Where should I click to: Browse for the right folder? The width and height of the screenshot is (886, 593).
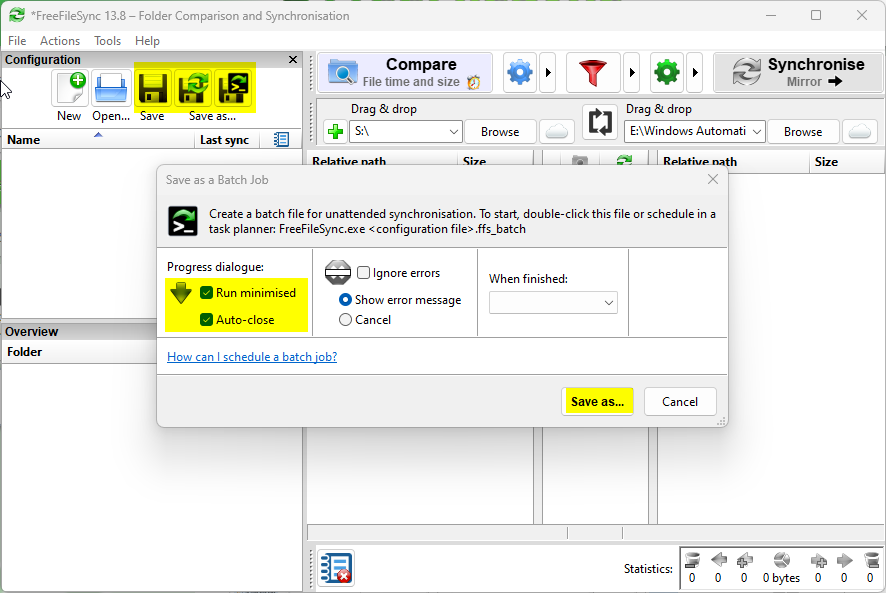(803, 132)
